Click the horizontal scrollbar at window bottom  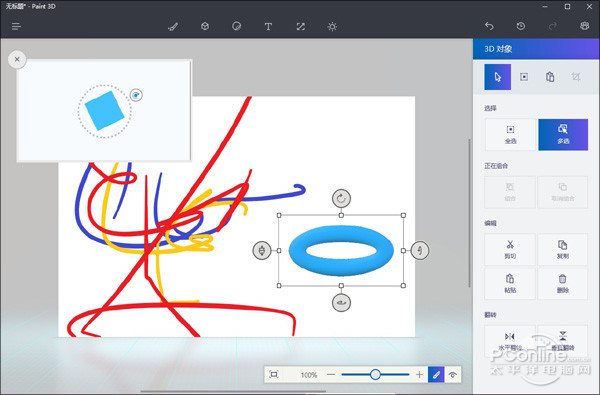click(233, 392)
